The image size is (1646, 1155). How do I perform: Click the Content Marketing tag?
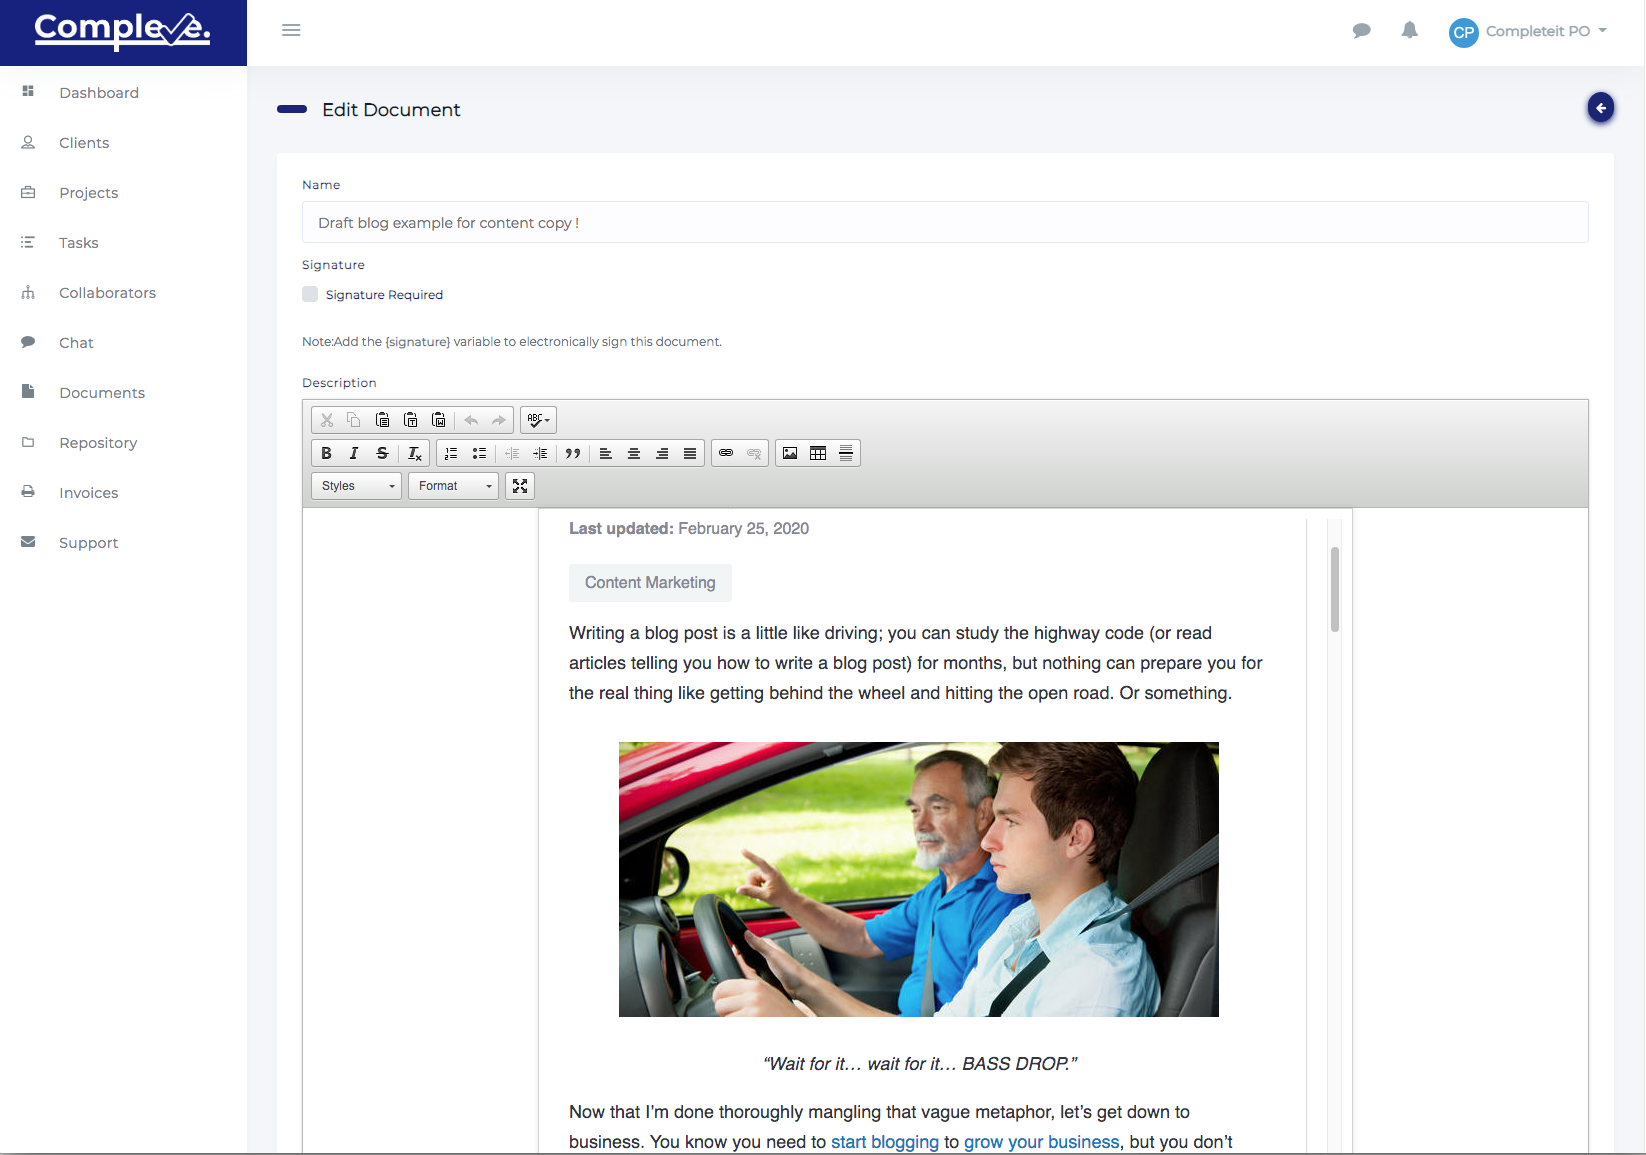[650, 583]
